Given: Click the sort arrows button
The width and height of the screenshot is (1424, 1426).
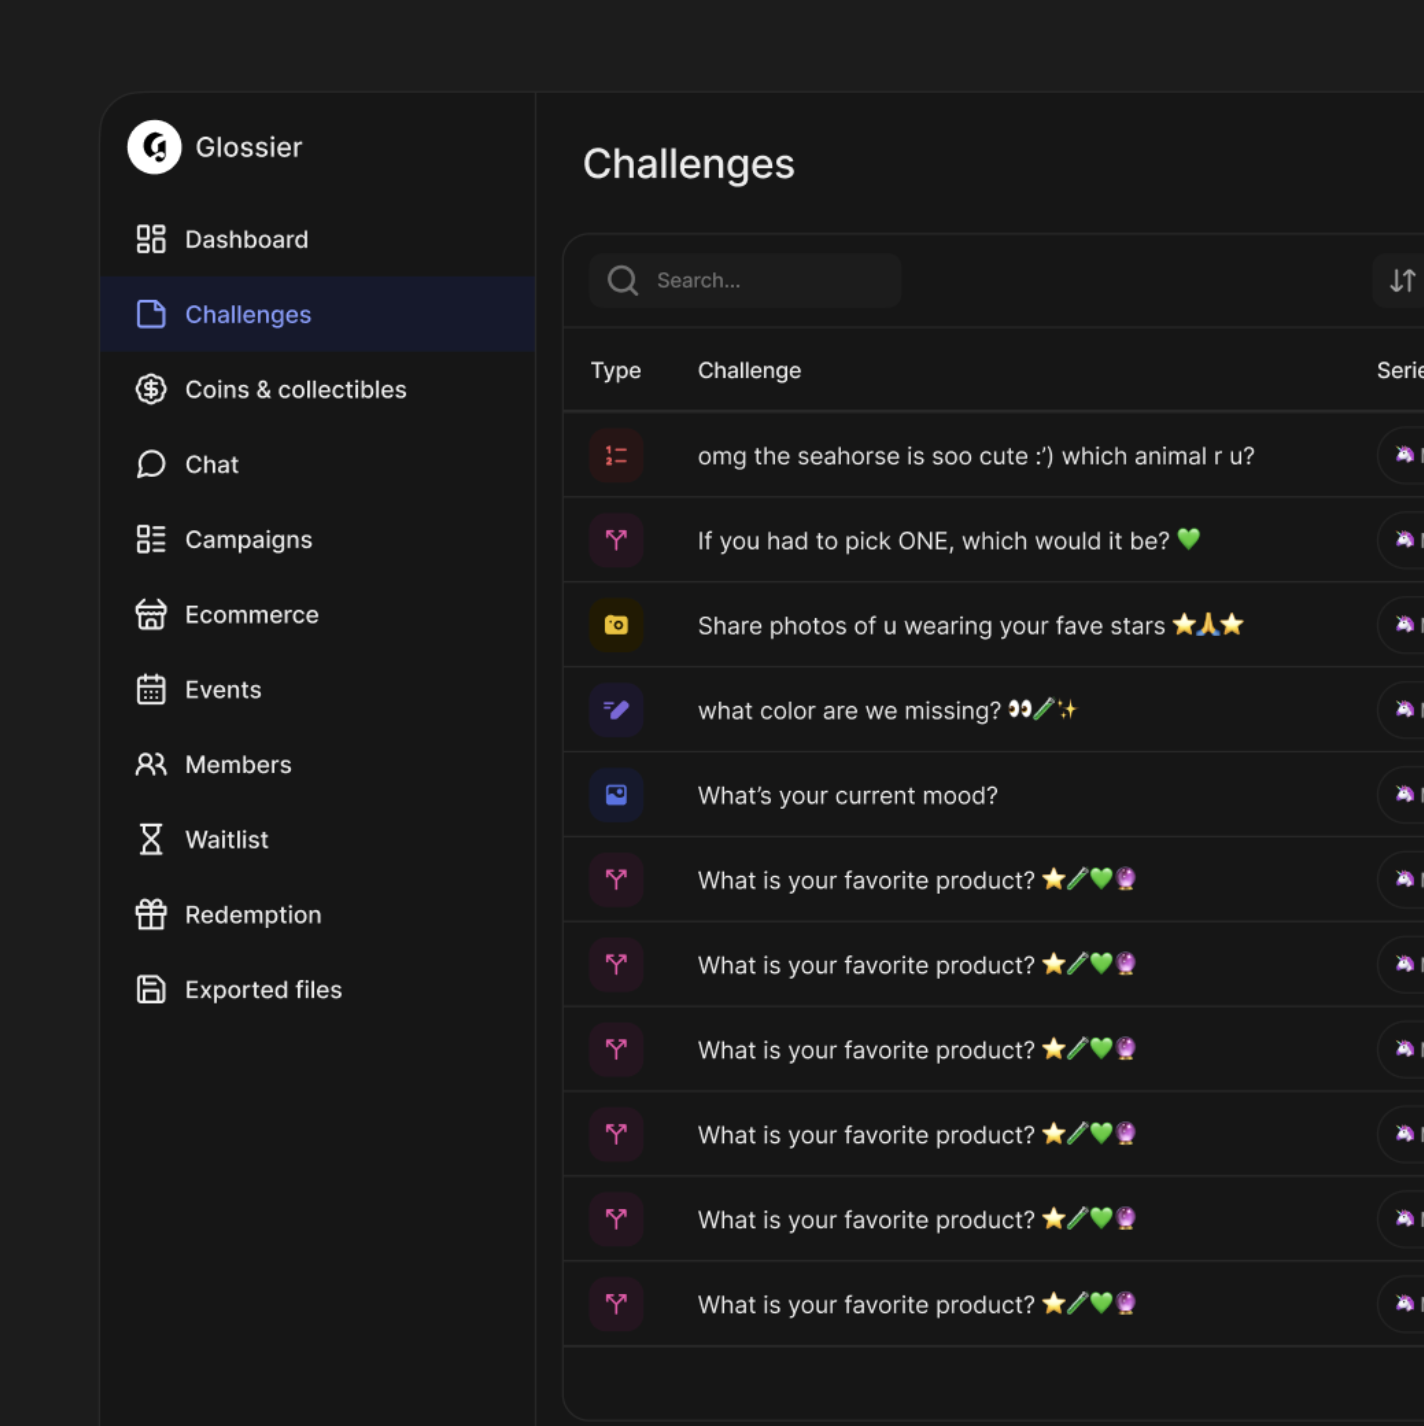Looking at the screenshot, I should [x=1402, y=281].
